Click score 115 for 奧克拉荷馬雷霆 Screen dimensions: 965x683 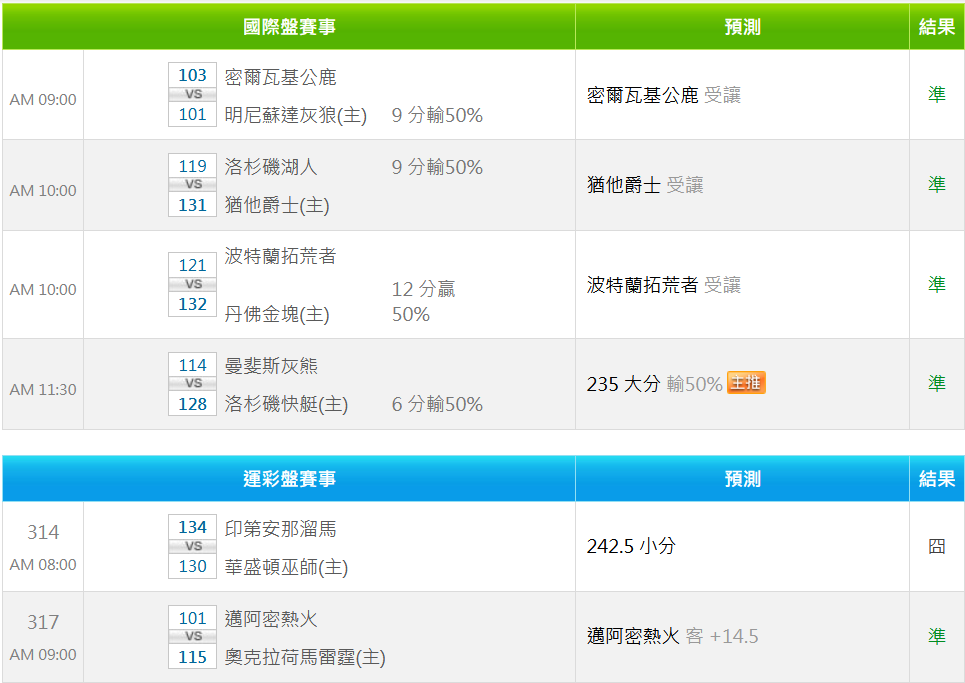pyautogui.click(x=193, y=657)
